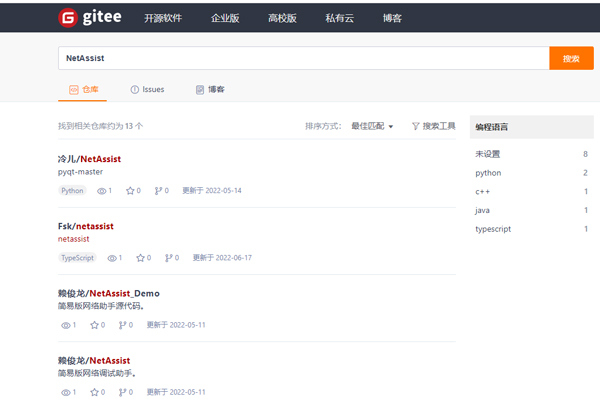Switch to the 仓库 tab
Viewport: 600px width, 399px height.
coord(83,90)
